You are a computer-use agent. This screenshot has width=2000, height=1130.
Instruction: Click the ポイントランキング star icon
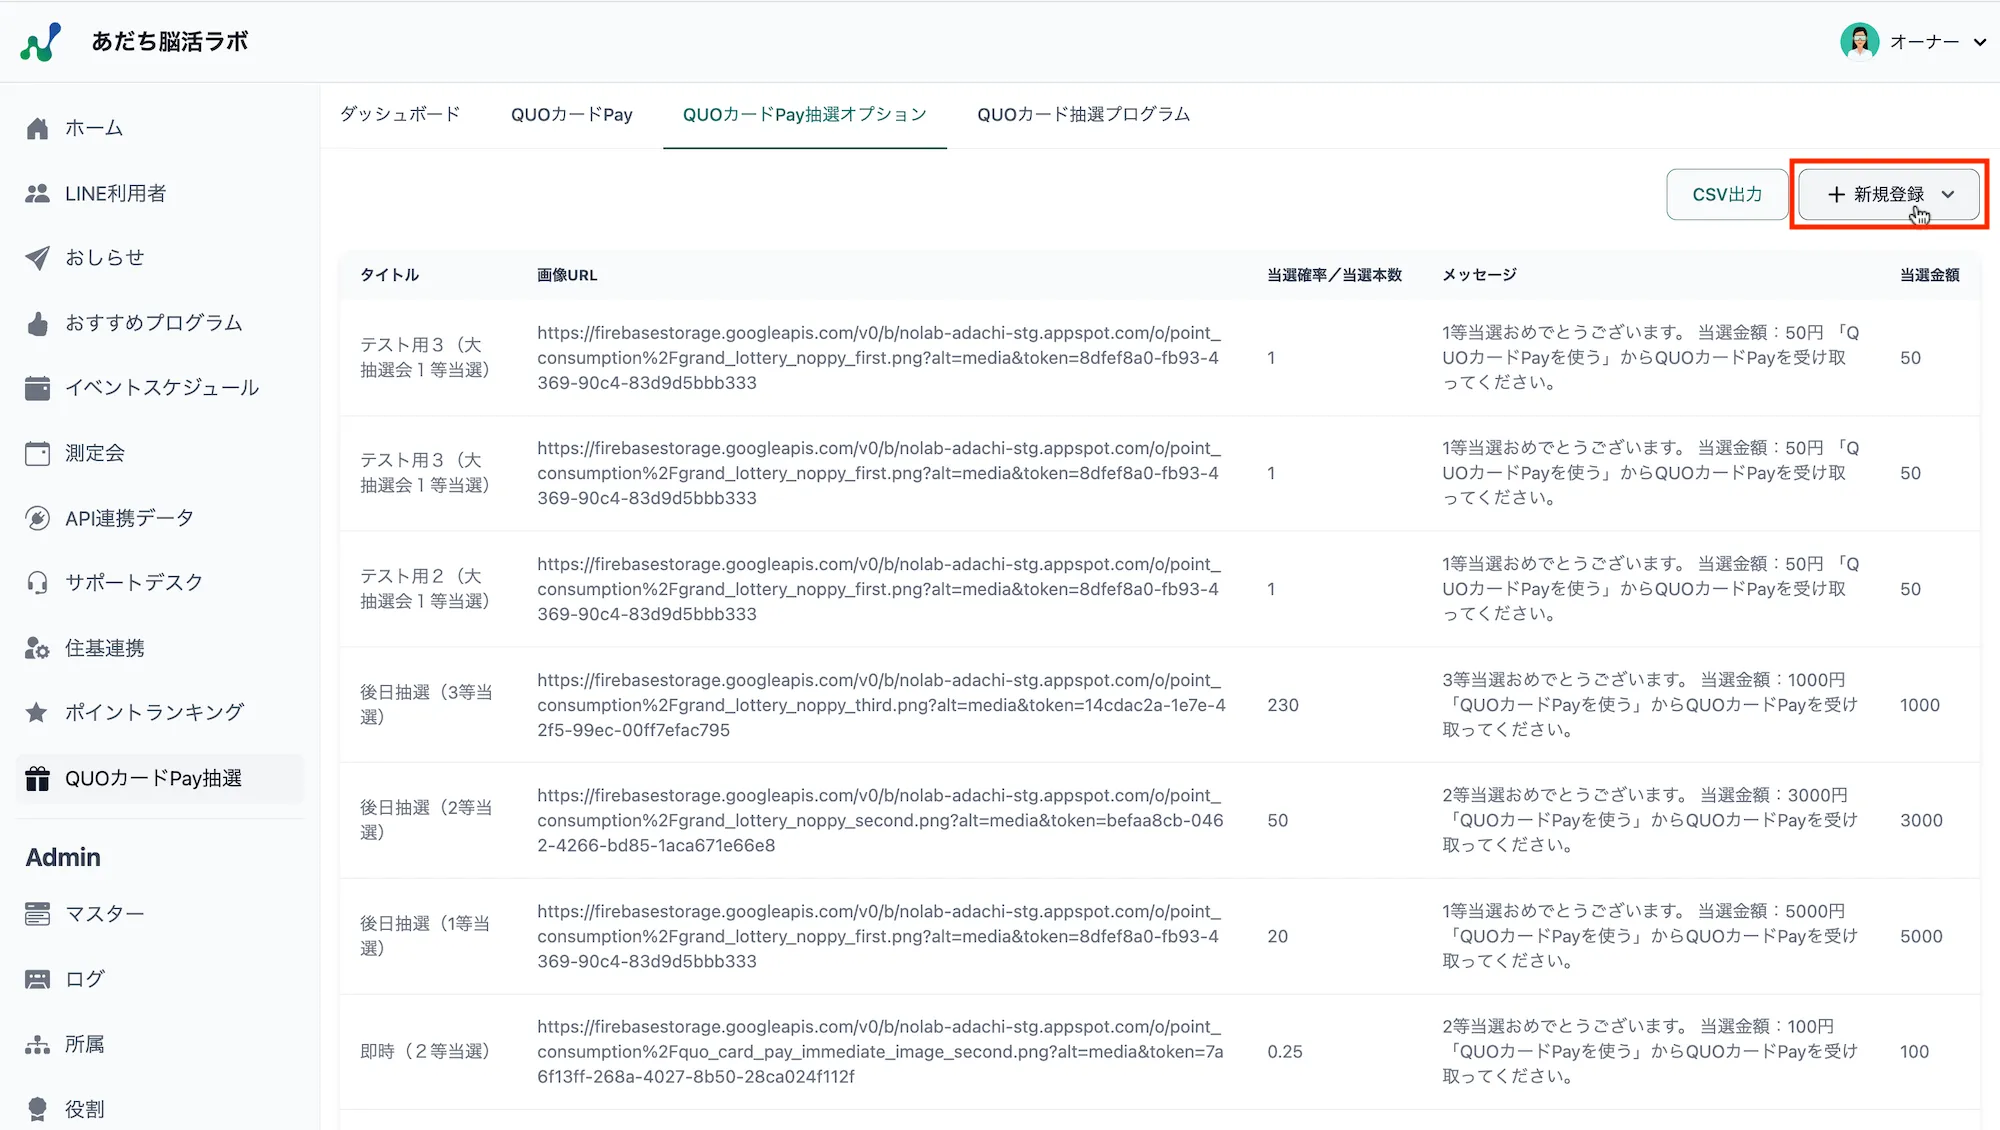[38, 712]
